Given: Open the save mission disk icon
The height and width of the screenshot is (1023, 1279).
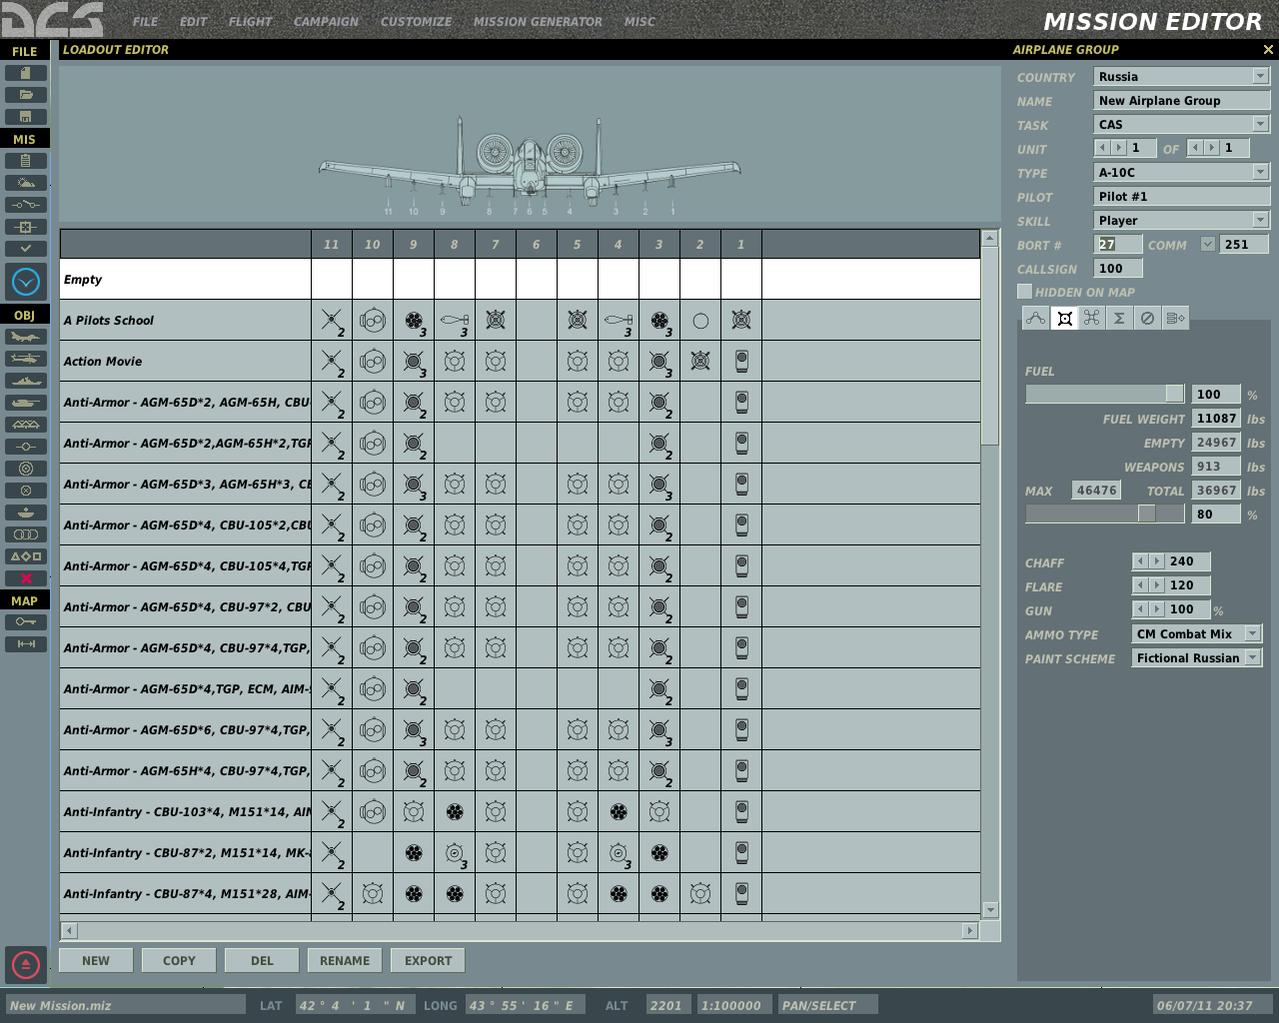Looking at the screenshot, I should (26, 117).
